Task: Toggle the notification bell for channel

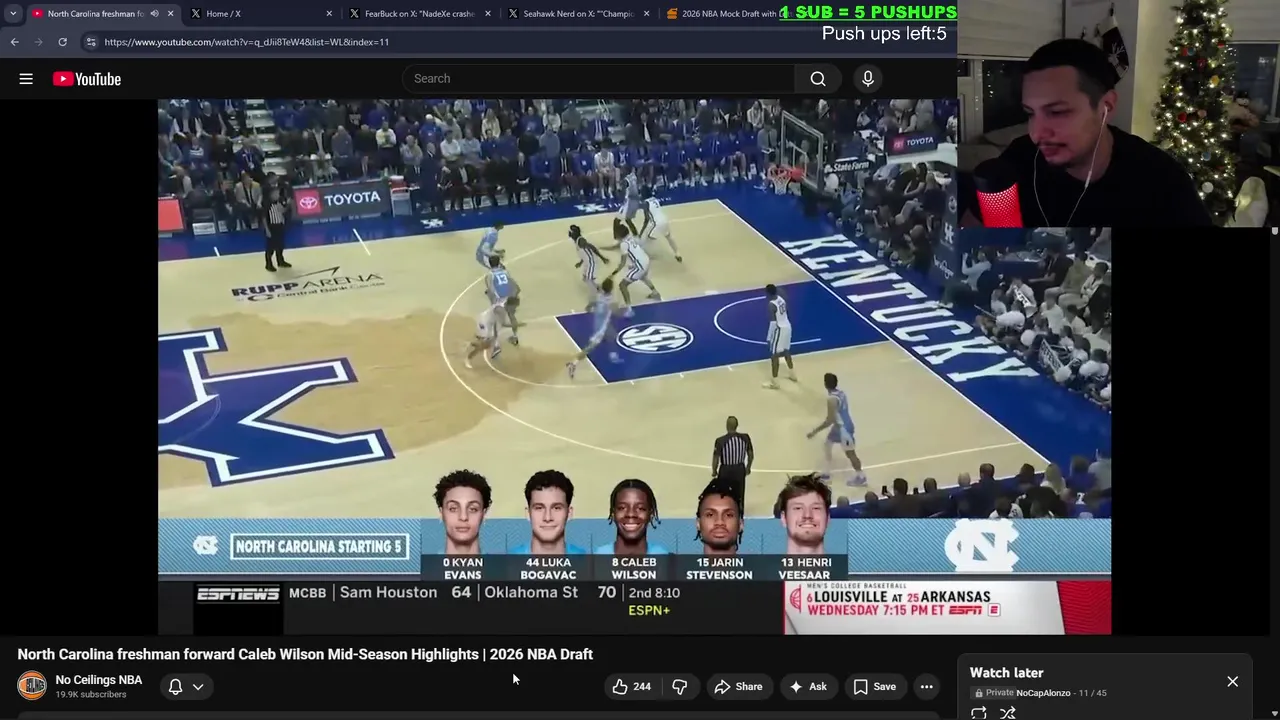Action: tap(175, 687)
